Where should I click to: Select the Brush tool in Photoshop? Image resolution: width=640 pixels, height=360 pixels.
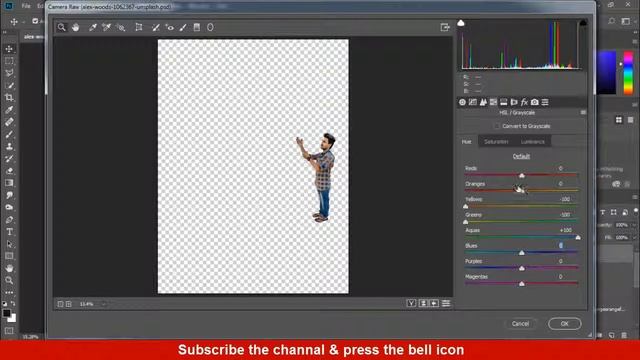(9, 134)
